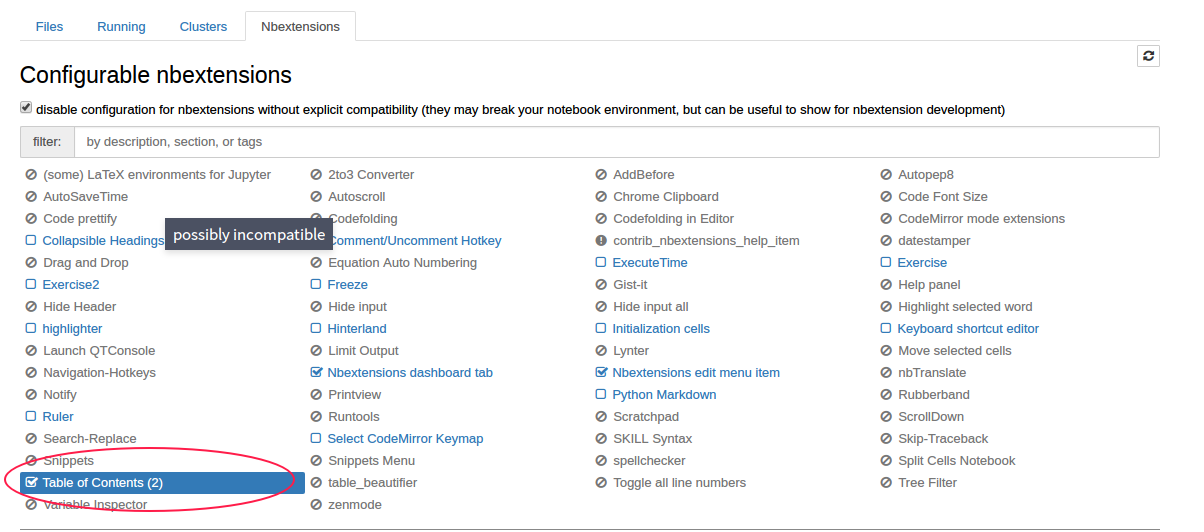The image size is (1204, 532).
Task: Uncheck disable configuration for incompatible nbextensions
Action: (x=26, y=108)
